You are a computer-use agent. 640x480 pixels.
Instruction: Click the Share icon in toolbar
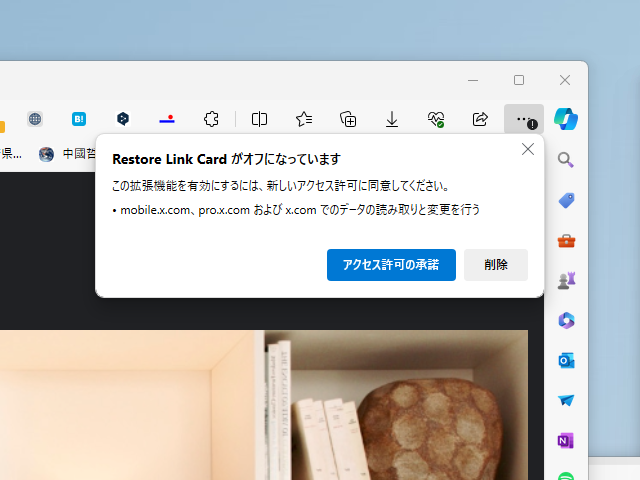(480, 119)
